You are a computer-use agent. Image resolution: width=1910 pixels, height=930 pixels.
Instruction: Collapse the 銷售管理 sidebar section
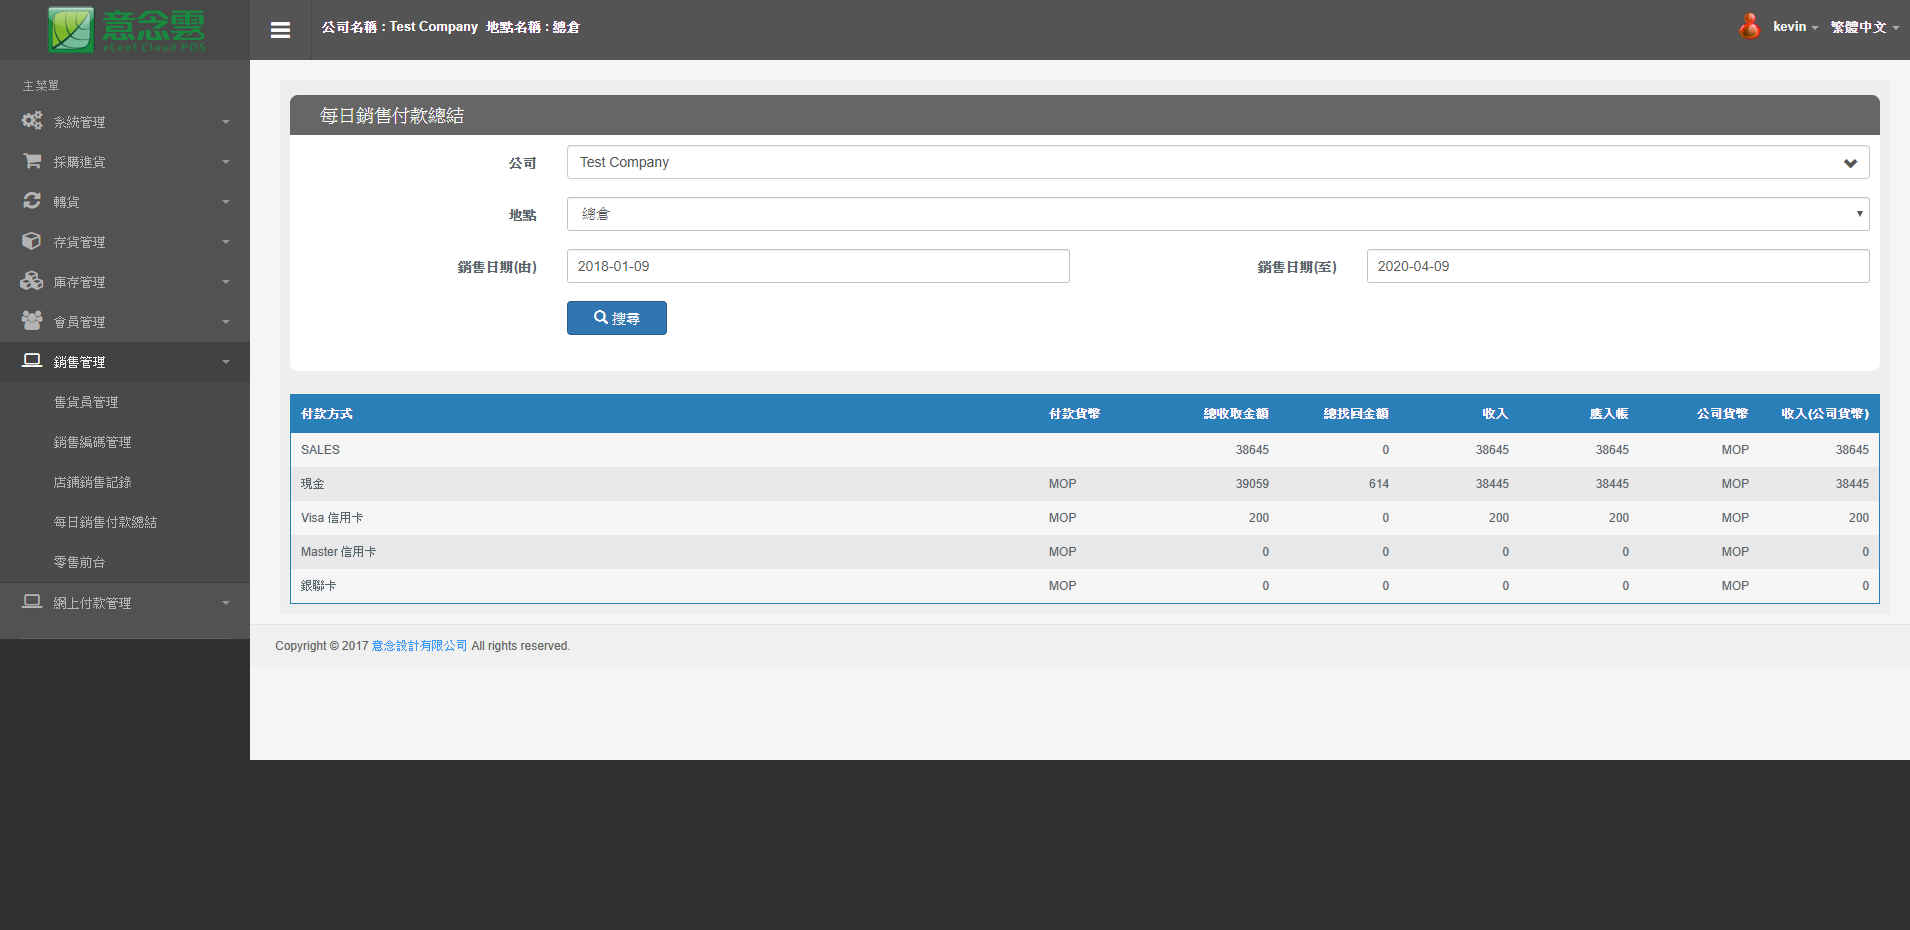tap(125, 362)
